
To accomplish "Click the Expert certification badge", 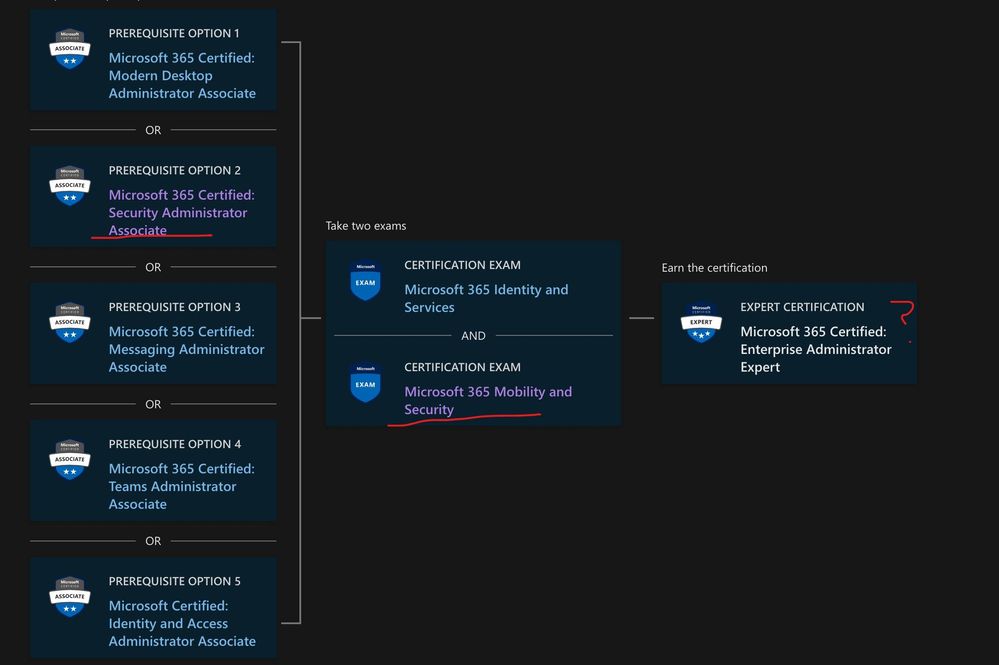I will point(701,322).
